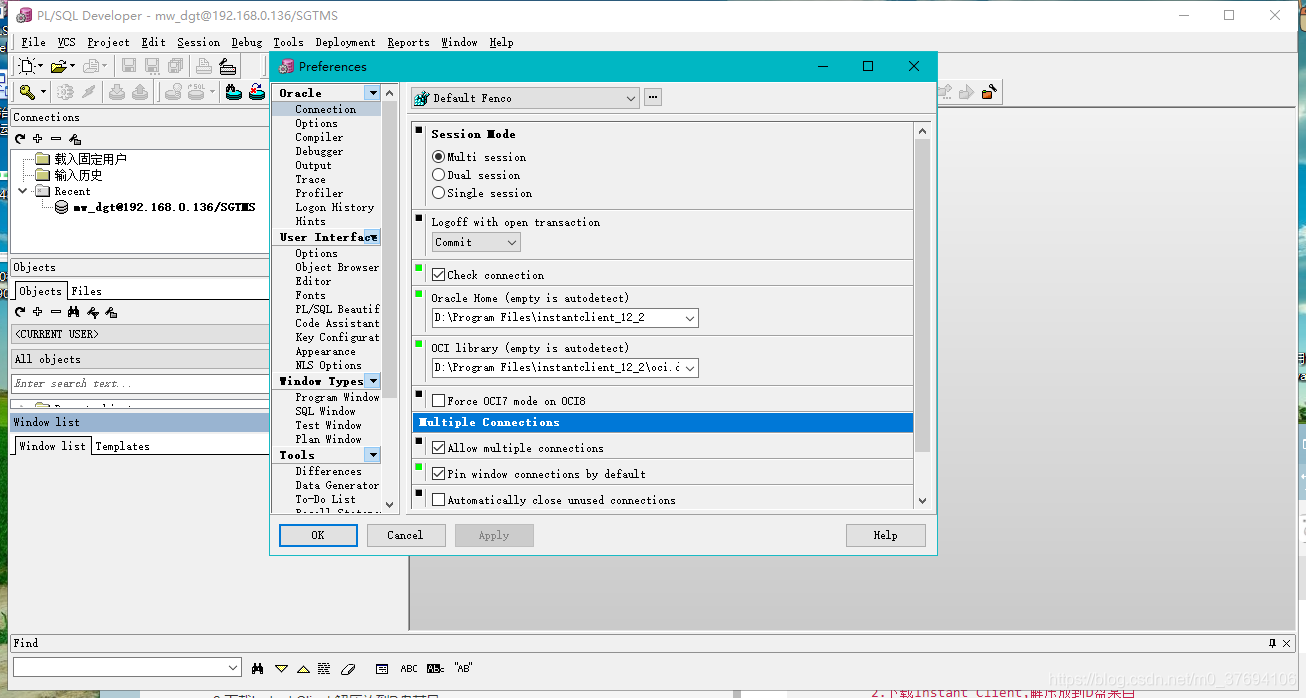Toggle the ABC case-sensitive search icon
Viewport: 1306px width, 698px height.
tap(409, 668)
